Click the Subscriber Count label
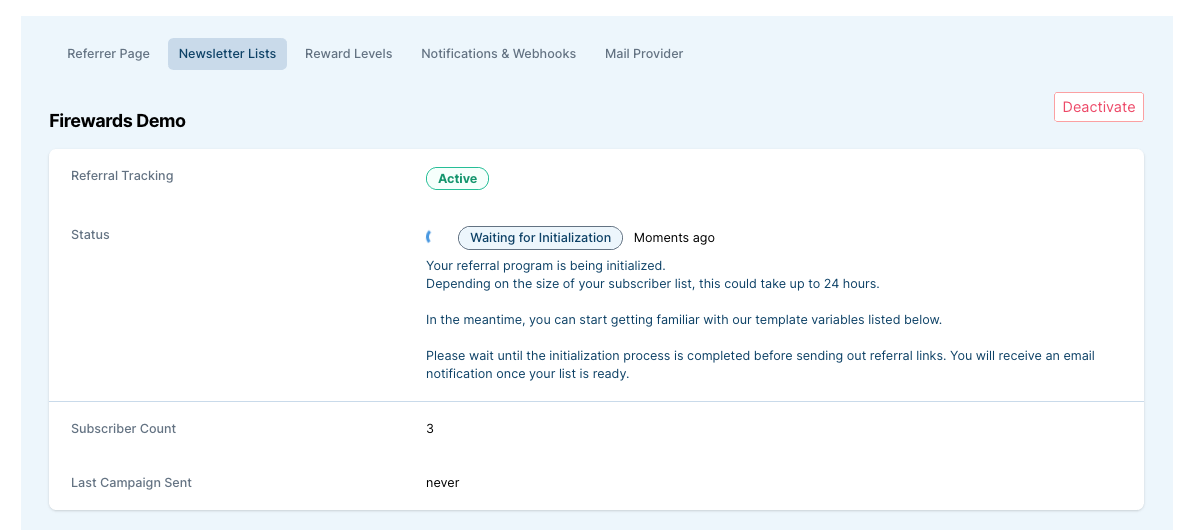The image size is (1188, 530). 123,429
